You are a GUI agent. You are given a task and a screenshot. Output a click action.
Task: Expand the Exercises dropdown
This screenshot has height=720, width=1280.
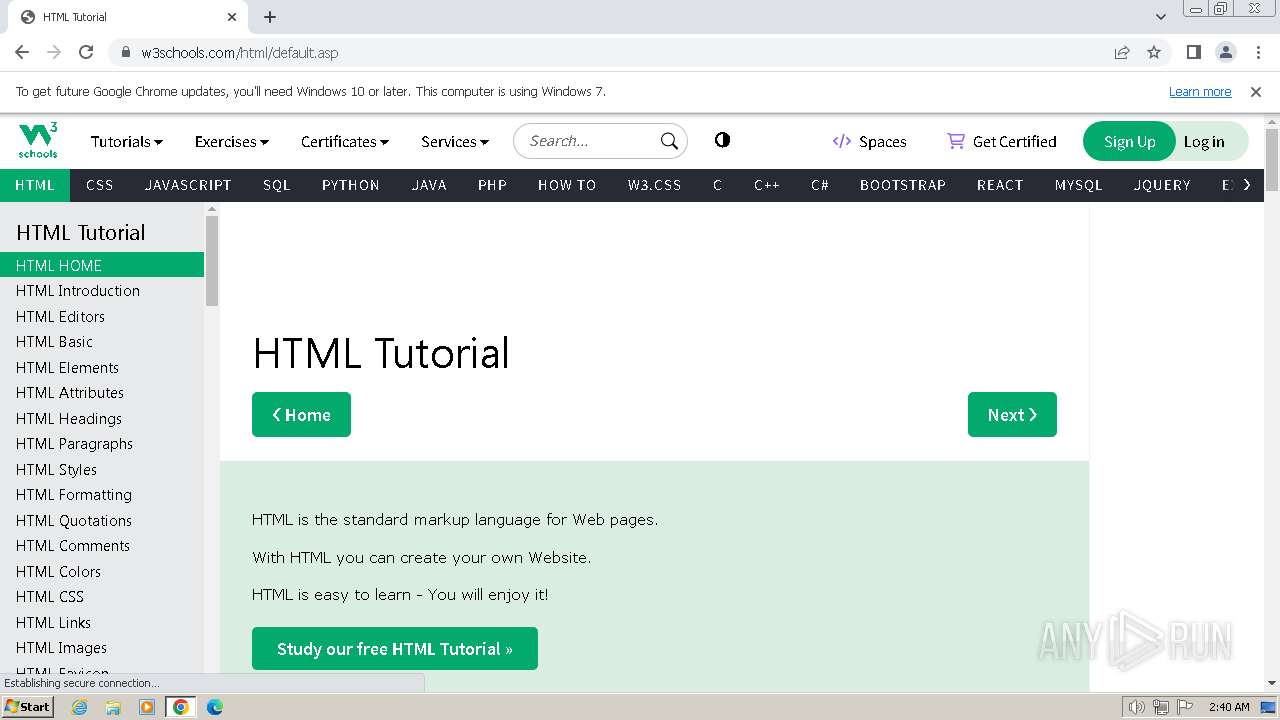tap(232, 141)
